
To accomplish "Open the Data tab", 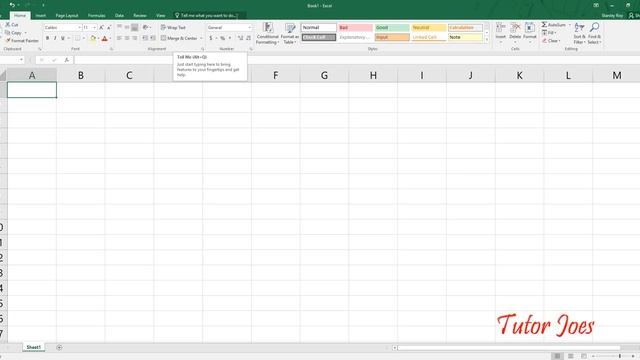I will [x=119, y=16].
